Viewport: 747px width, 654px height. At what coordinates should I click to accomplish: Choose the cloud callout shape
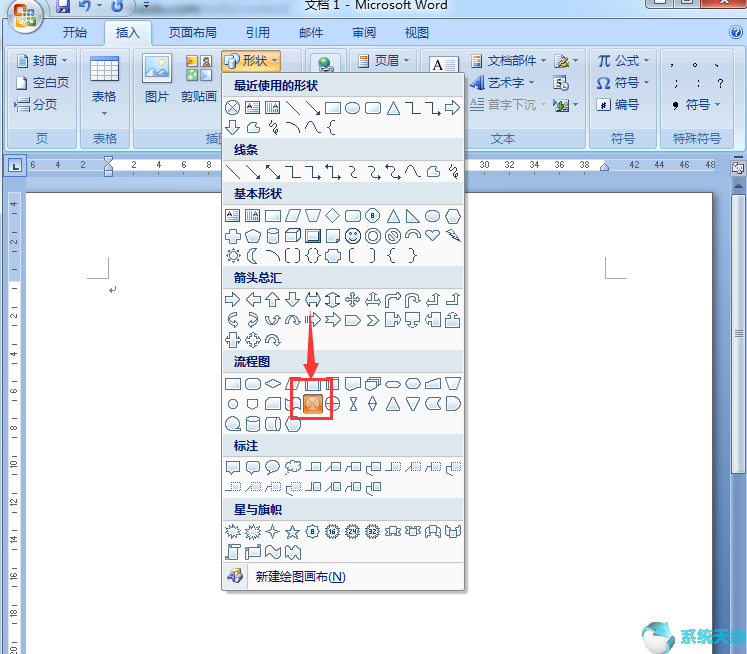293,467
